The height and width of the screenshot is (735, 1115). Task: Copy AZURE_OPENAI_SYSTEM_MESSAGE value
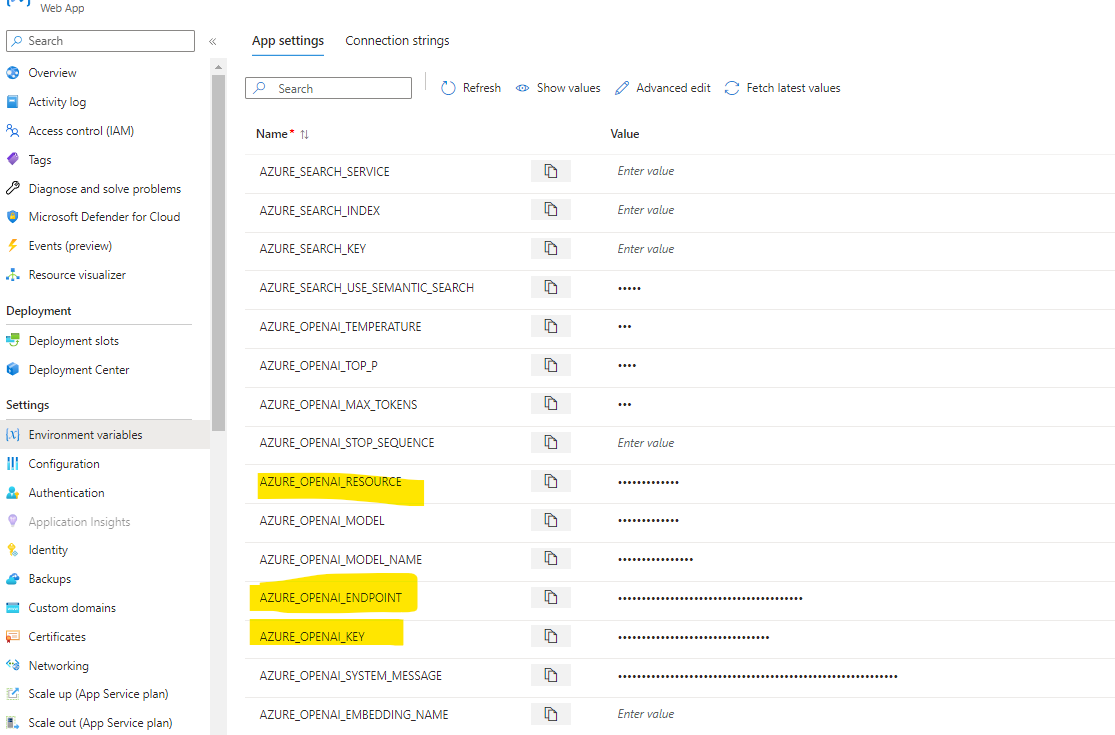pos(550,675)
